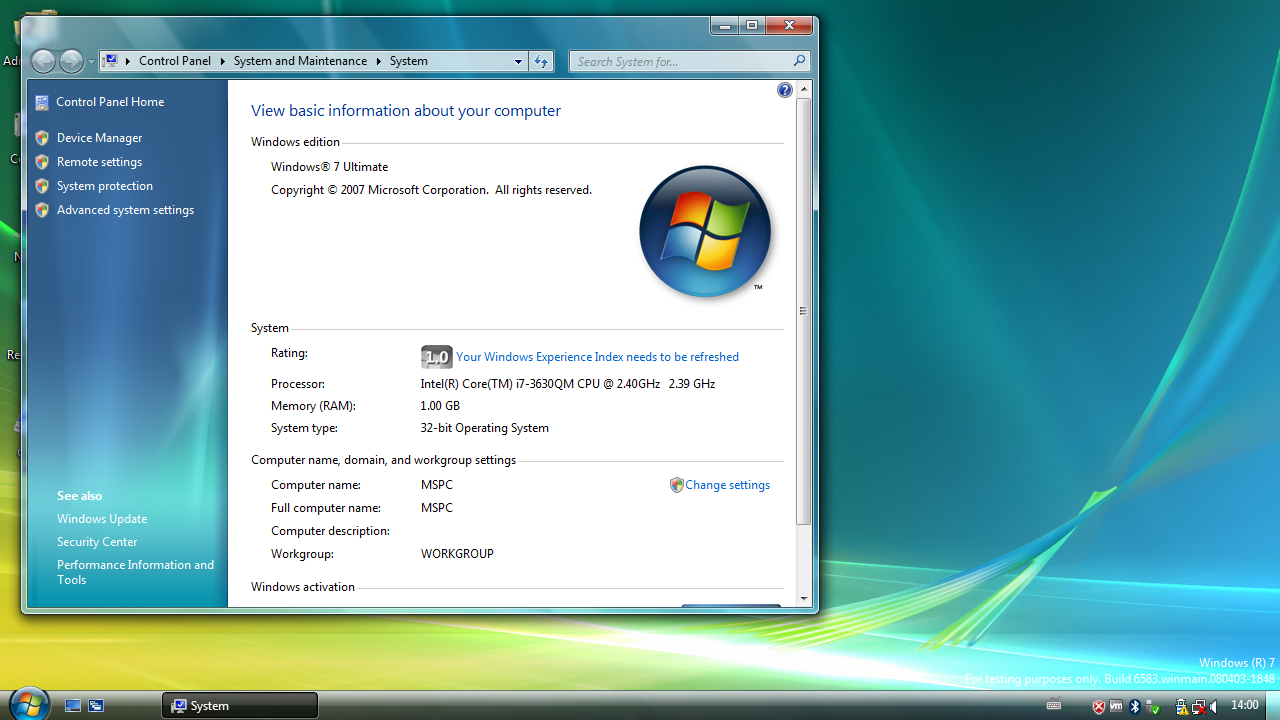Image resolution: width=1280 pixels, height=720 pixels.
Task: Click the Safely Remove Hardware tray icon
Action: (1153, 706)
